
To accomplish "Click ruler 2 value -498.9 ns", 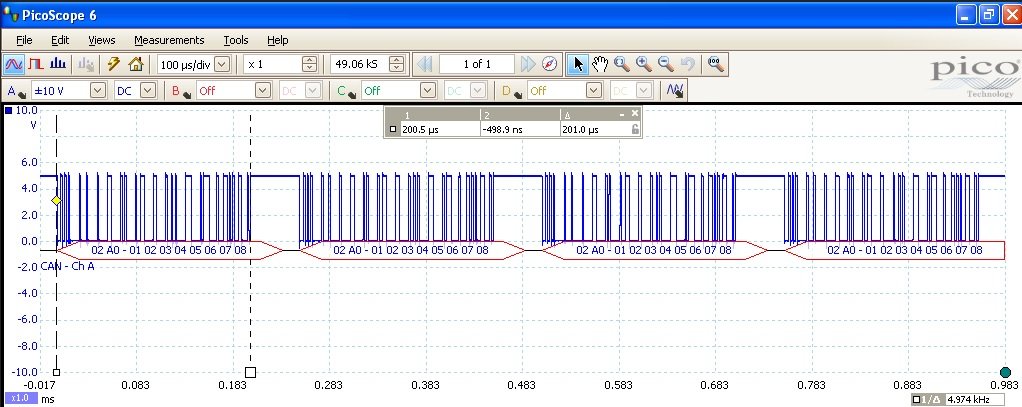I will pos(503,129).
